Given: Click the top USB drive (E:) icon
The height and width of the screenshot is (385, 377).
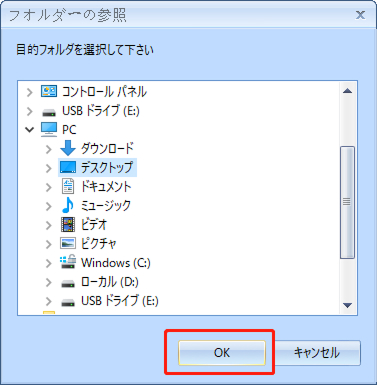Looking at the screenshot, I should [x=49, y=112].
